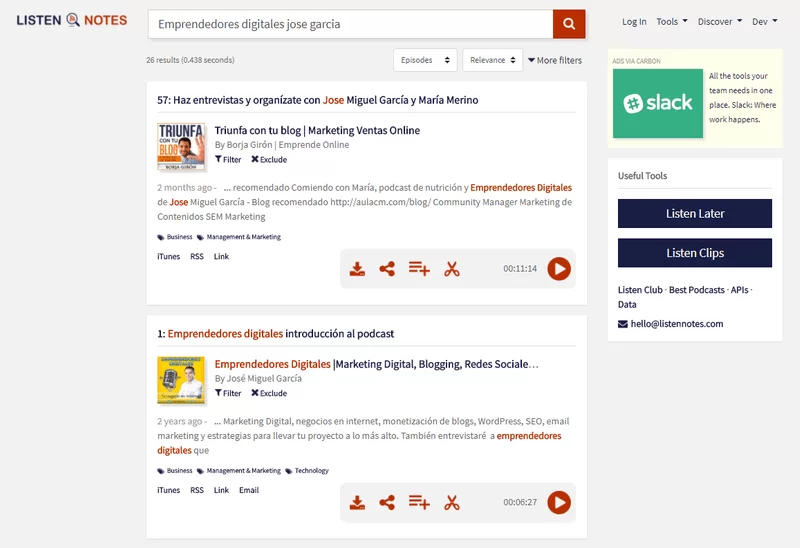
Task: Open iTunes link for episode 57
Action: tap(168, 256)
